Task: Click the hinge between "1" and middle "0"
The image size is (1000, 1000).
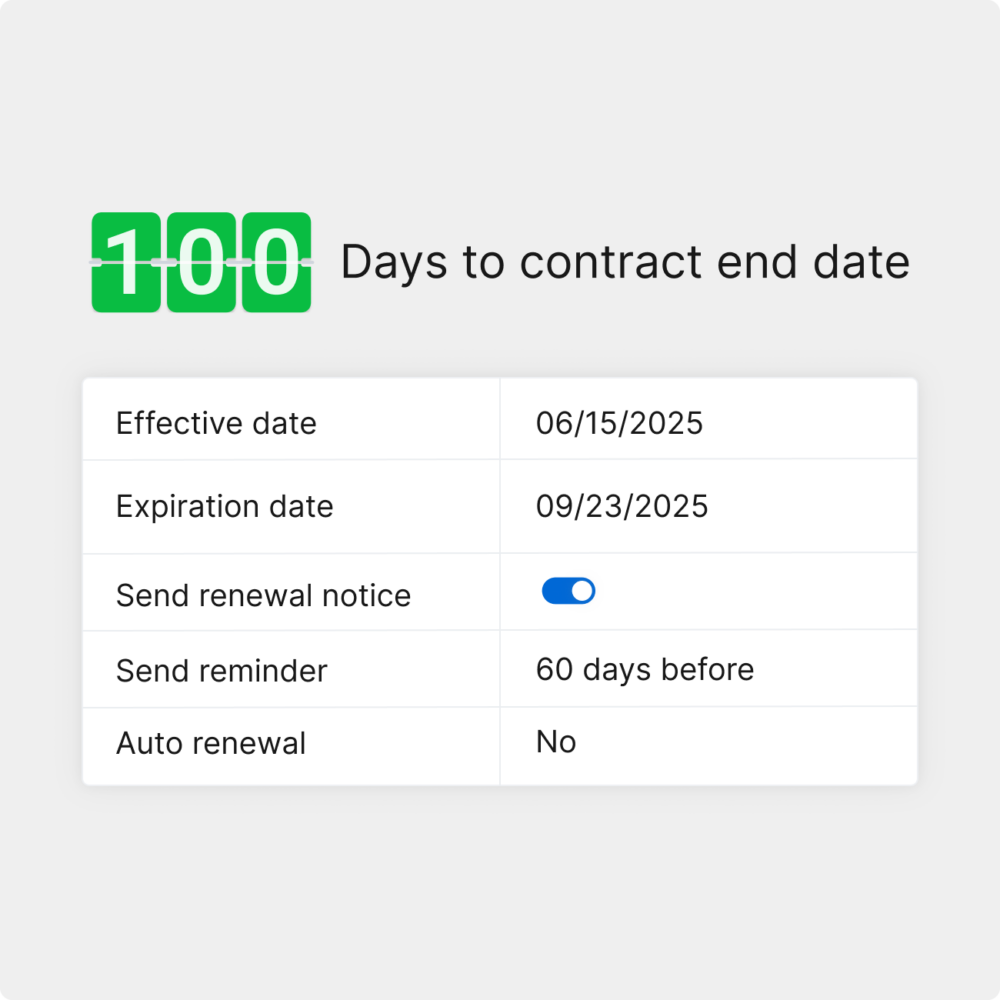Action: (163, 262)
